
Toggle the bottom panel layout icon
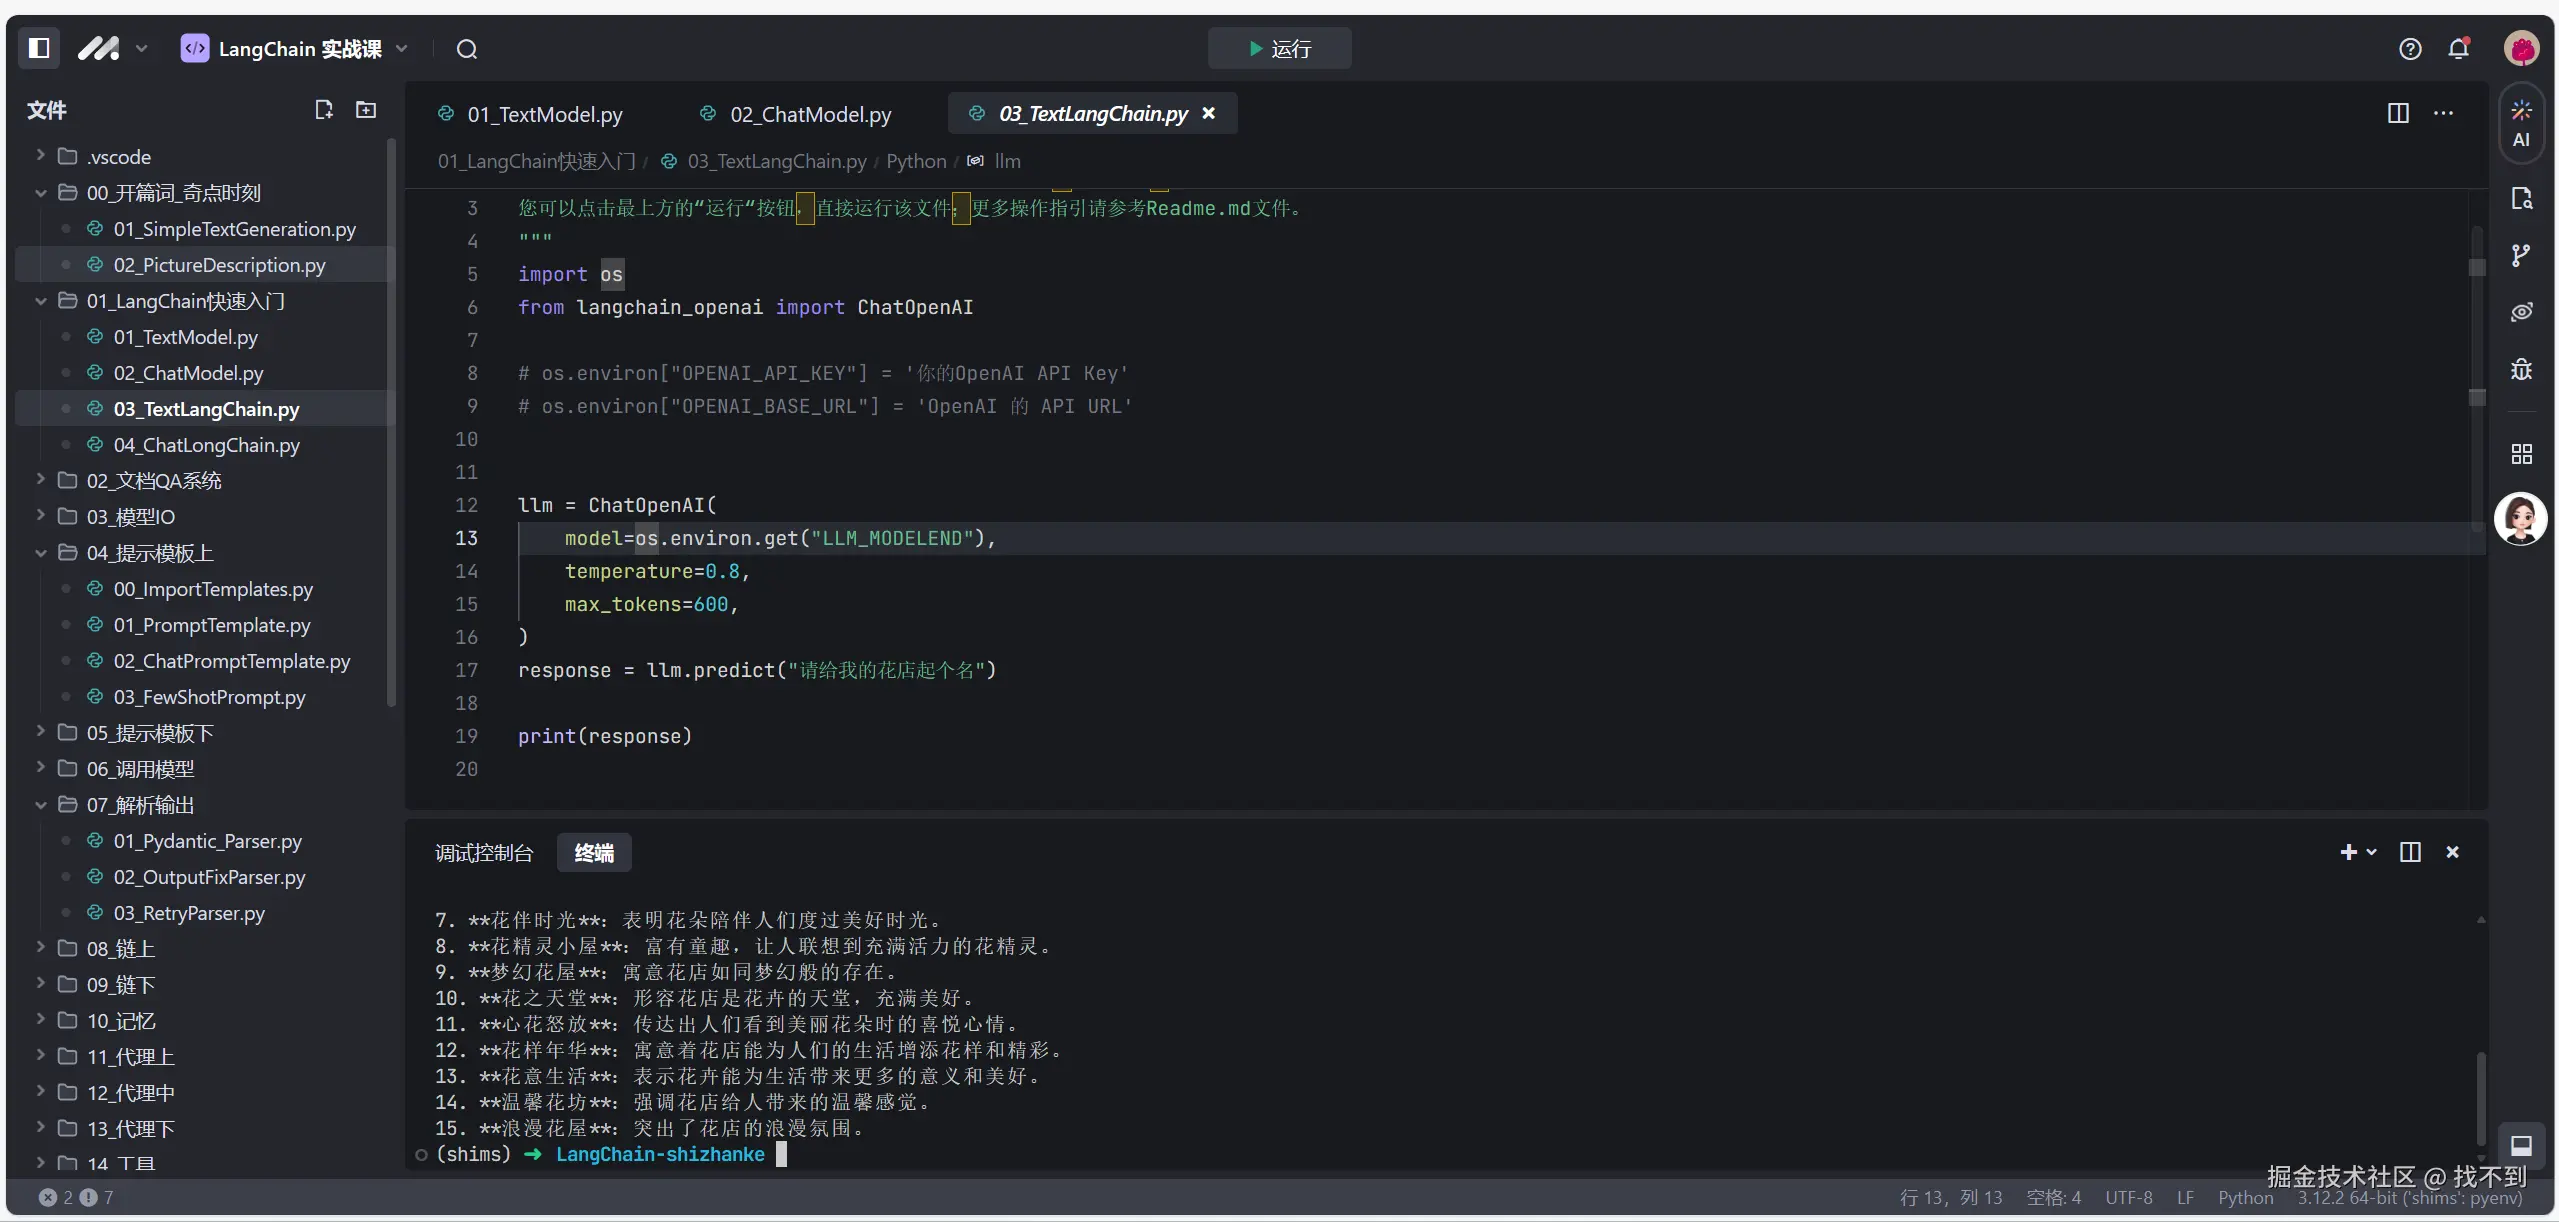pos(2521,1145)
